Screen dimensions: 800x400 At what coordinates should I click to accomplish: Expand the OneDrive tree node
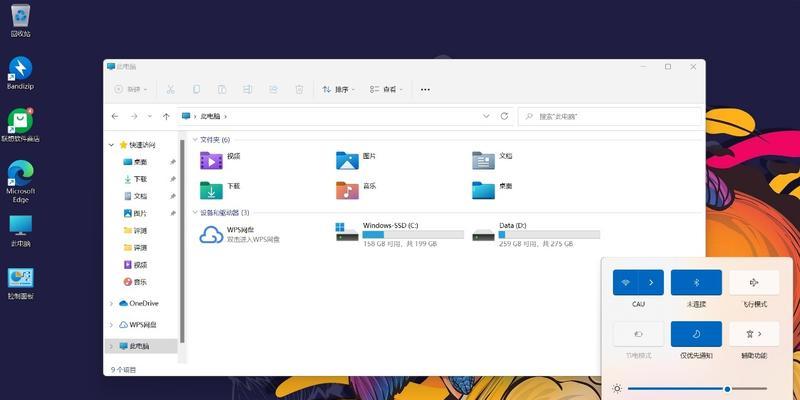[x=111, y=304]
